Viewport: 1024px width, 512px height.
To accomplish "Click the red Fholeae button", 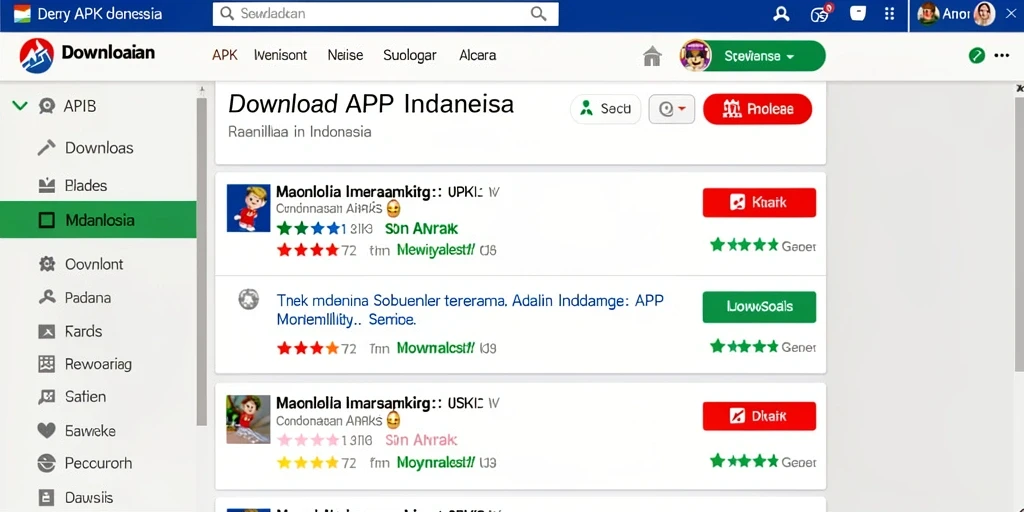I will click(758, 109).
